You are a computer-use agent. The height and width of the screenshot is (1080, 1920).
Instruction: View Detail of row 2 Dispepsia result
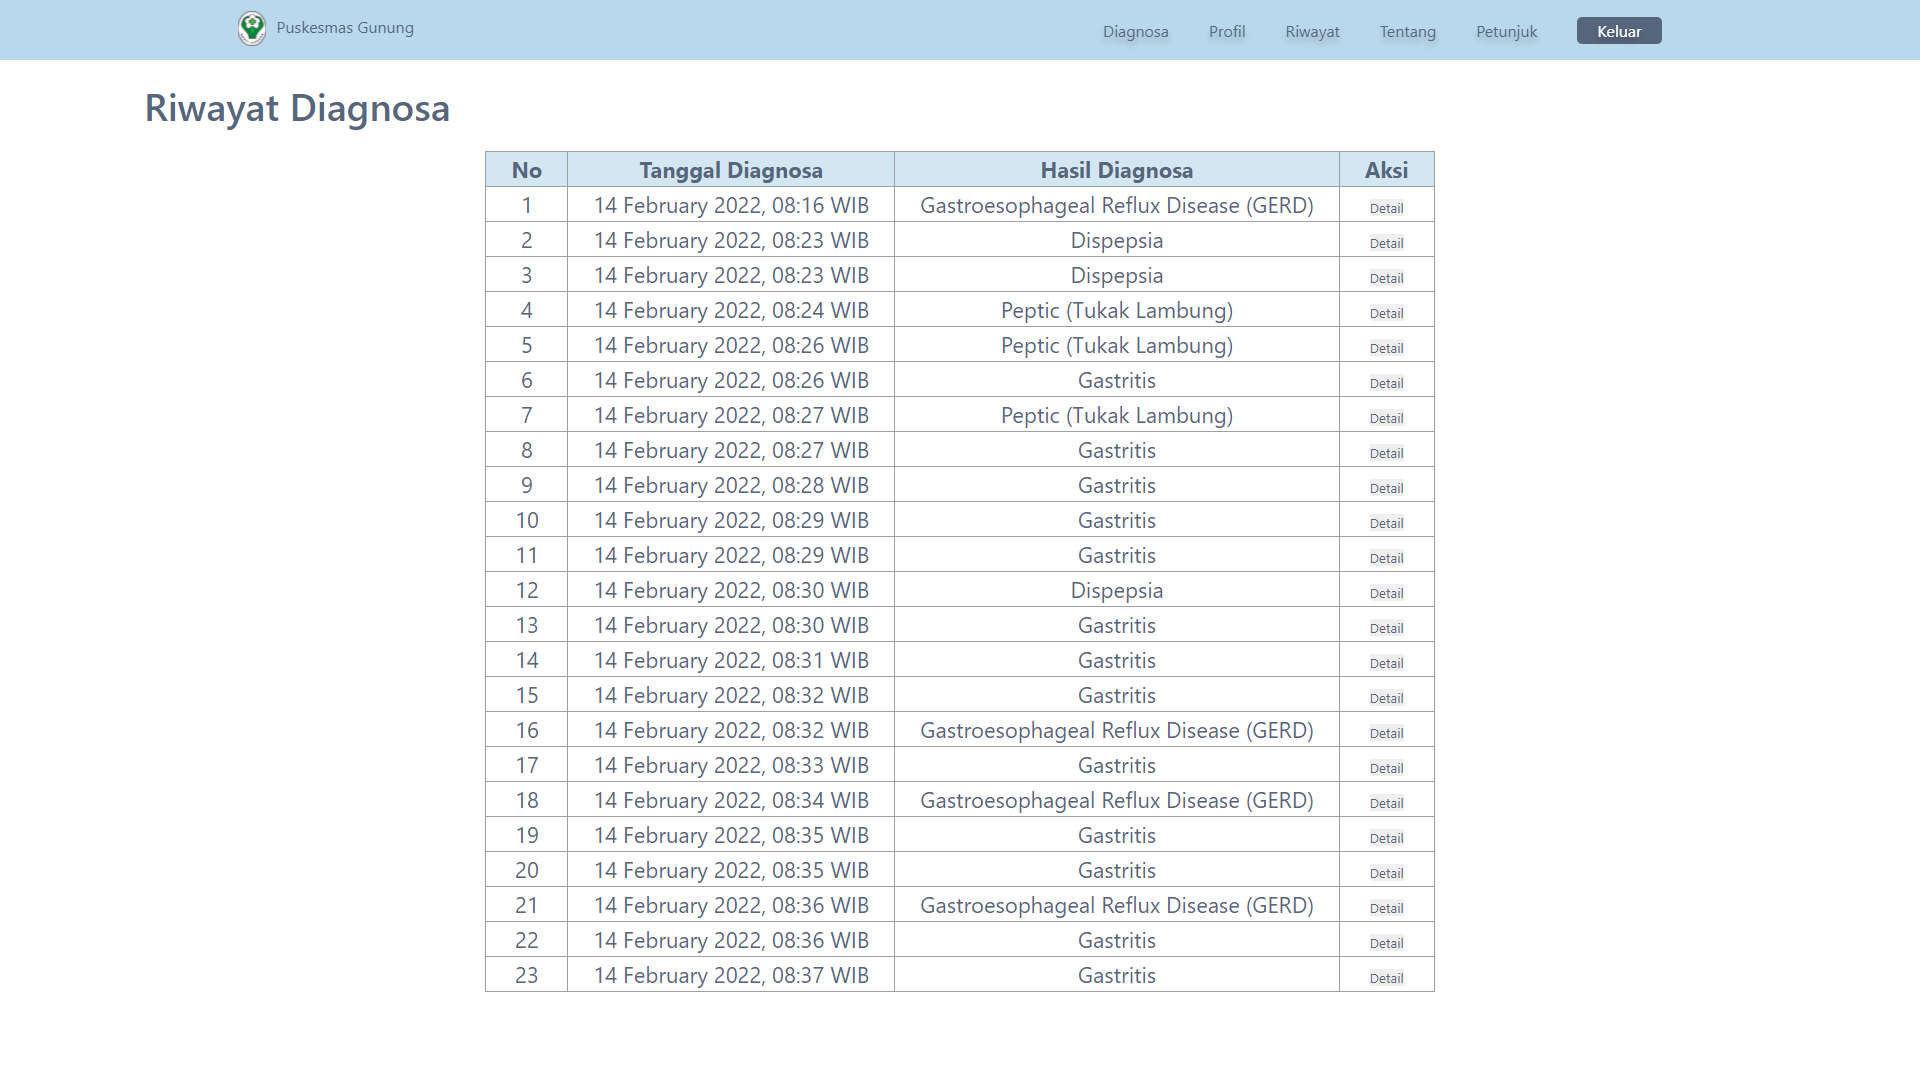(1386, 243)
